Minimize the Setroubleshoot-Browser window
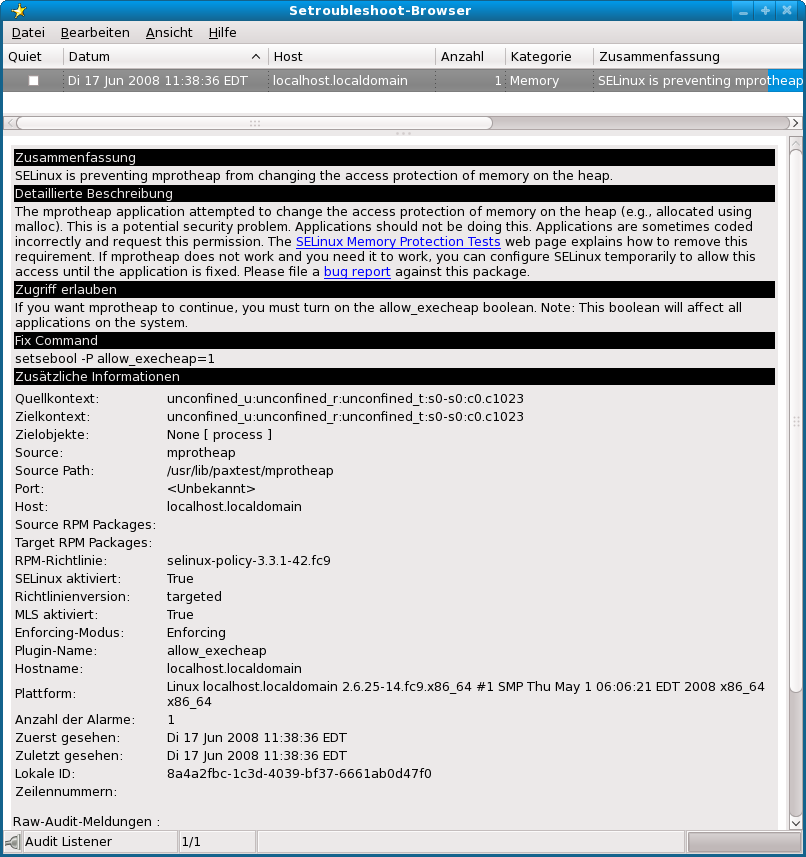 (x=743, y=10)
